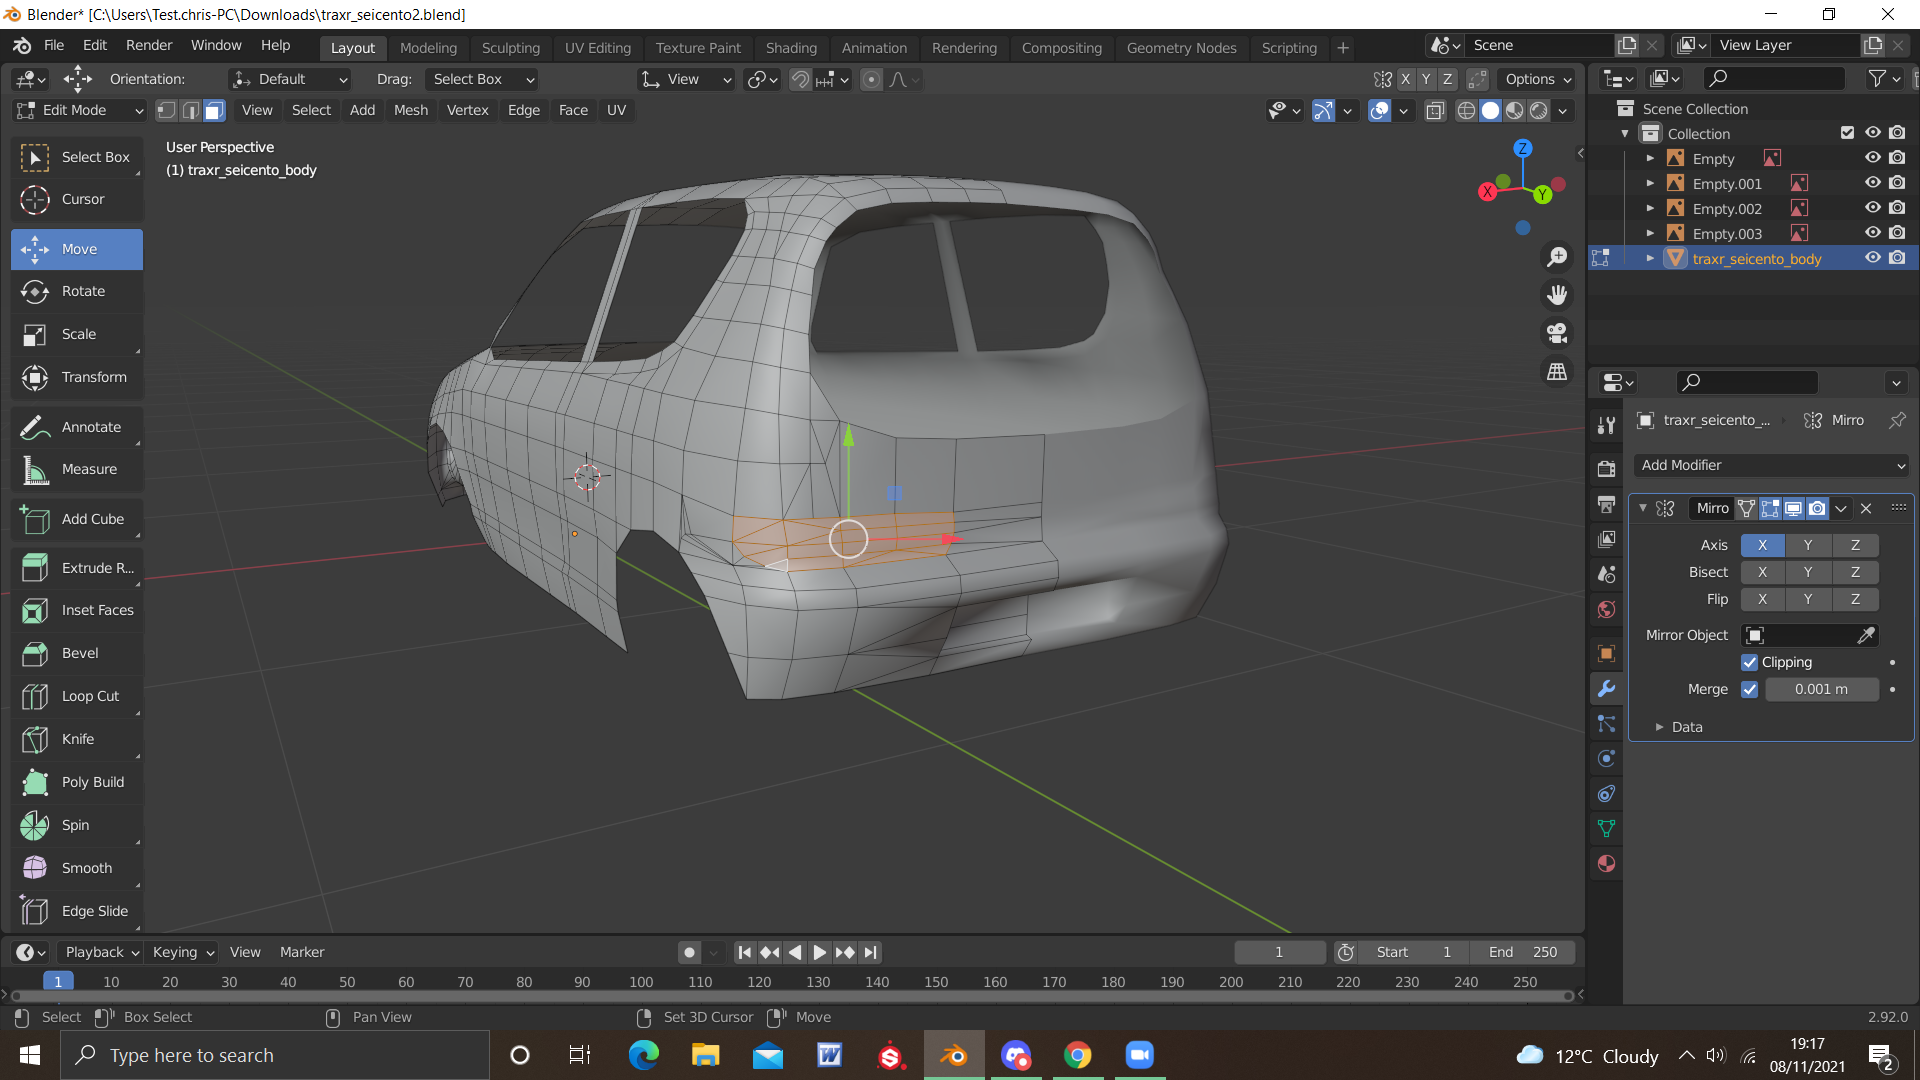The height and width of the screenshot is (1080, 1920).
Task: Hide Empty.001 in viewport
Action: pyautogui.click(x=1872, y=183)
